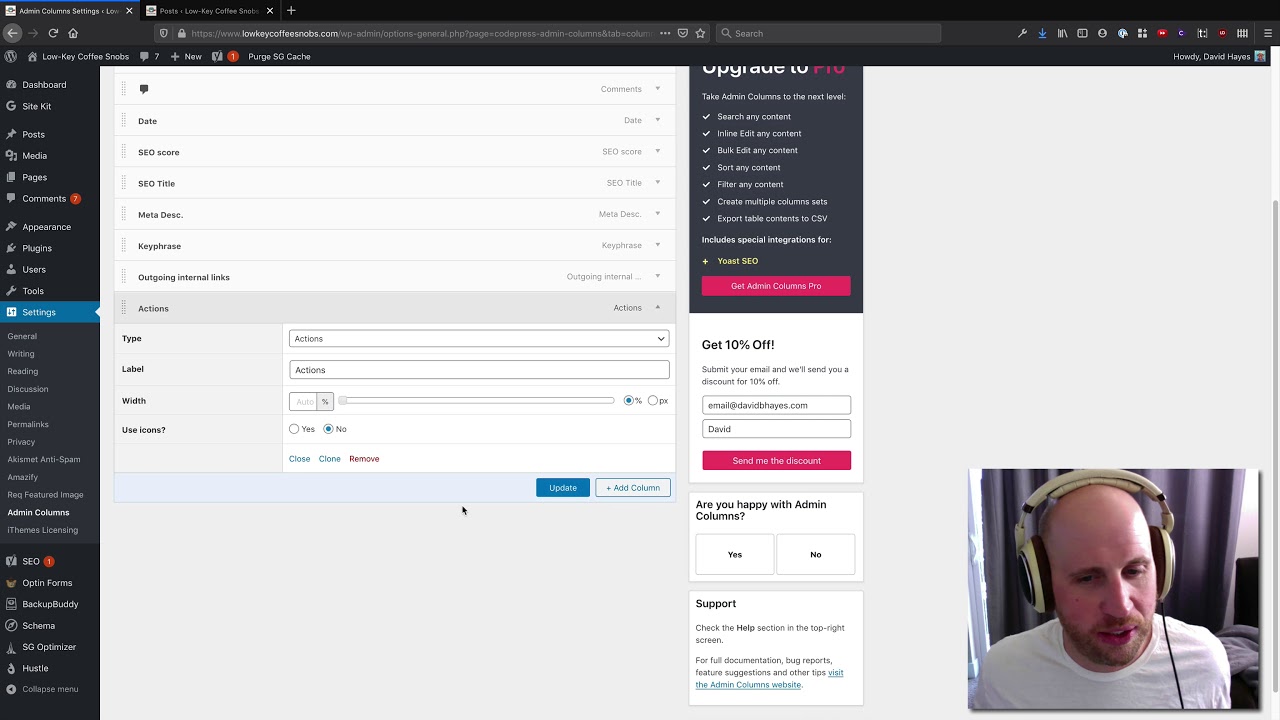Answer No to happy with Admin Columns
This screenshot has height=720, width=1280.
(x=816, y=554)
